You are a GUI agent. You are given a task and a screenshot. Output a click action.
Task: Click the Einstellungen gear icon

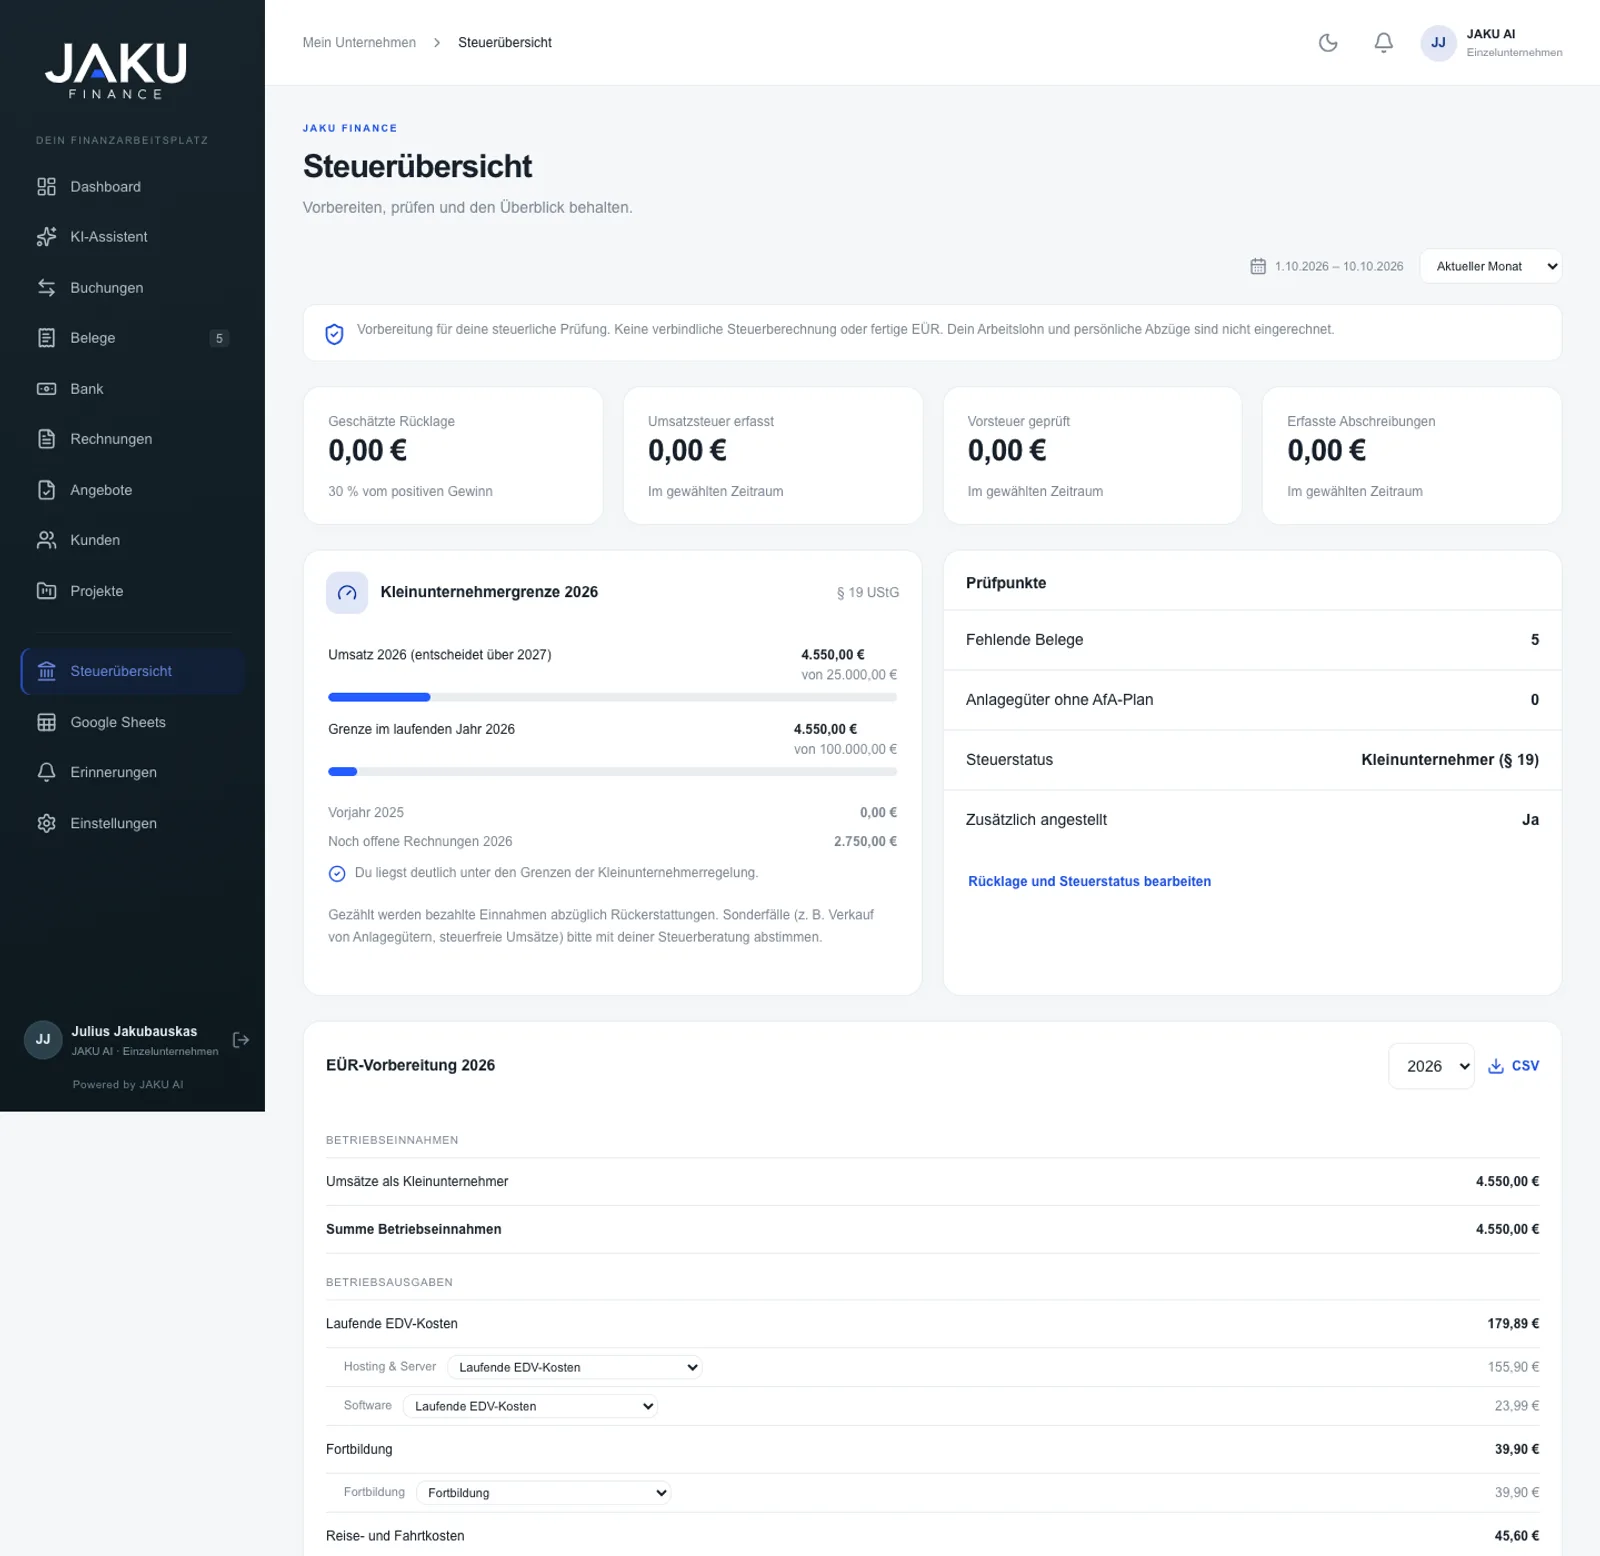click(46, 823)
